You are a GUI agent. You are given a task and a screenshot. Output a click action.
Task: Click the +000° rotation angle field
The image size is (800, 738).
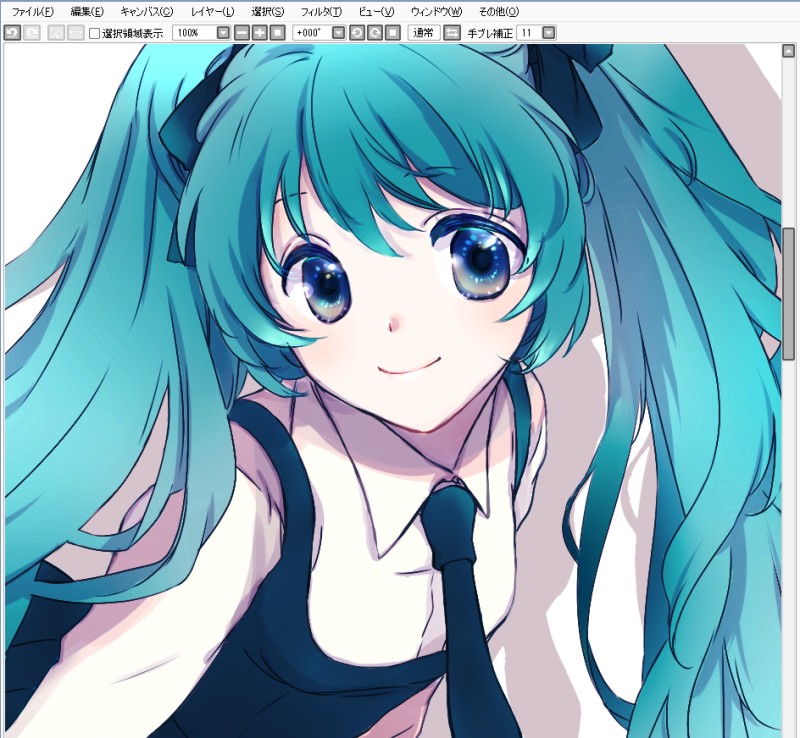click(312, 33)
